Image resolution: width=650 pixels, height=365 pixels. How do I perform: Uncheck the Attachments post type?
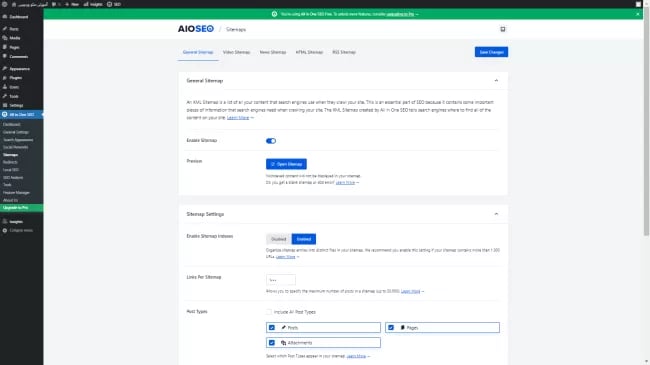tap(272, 343)
